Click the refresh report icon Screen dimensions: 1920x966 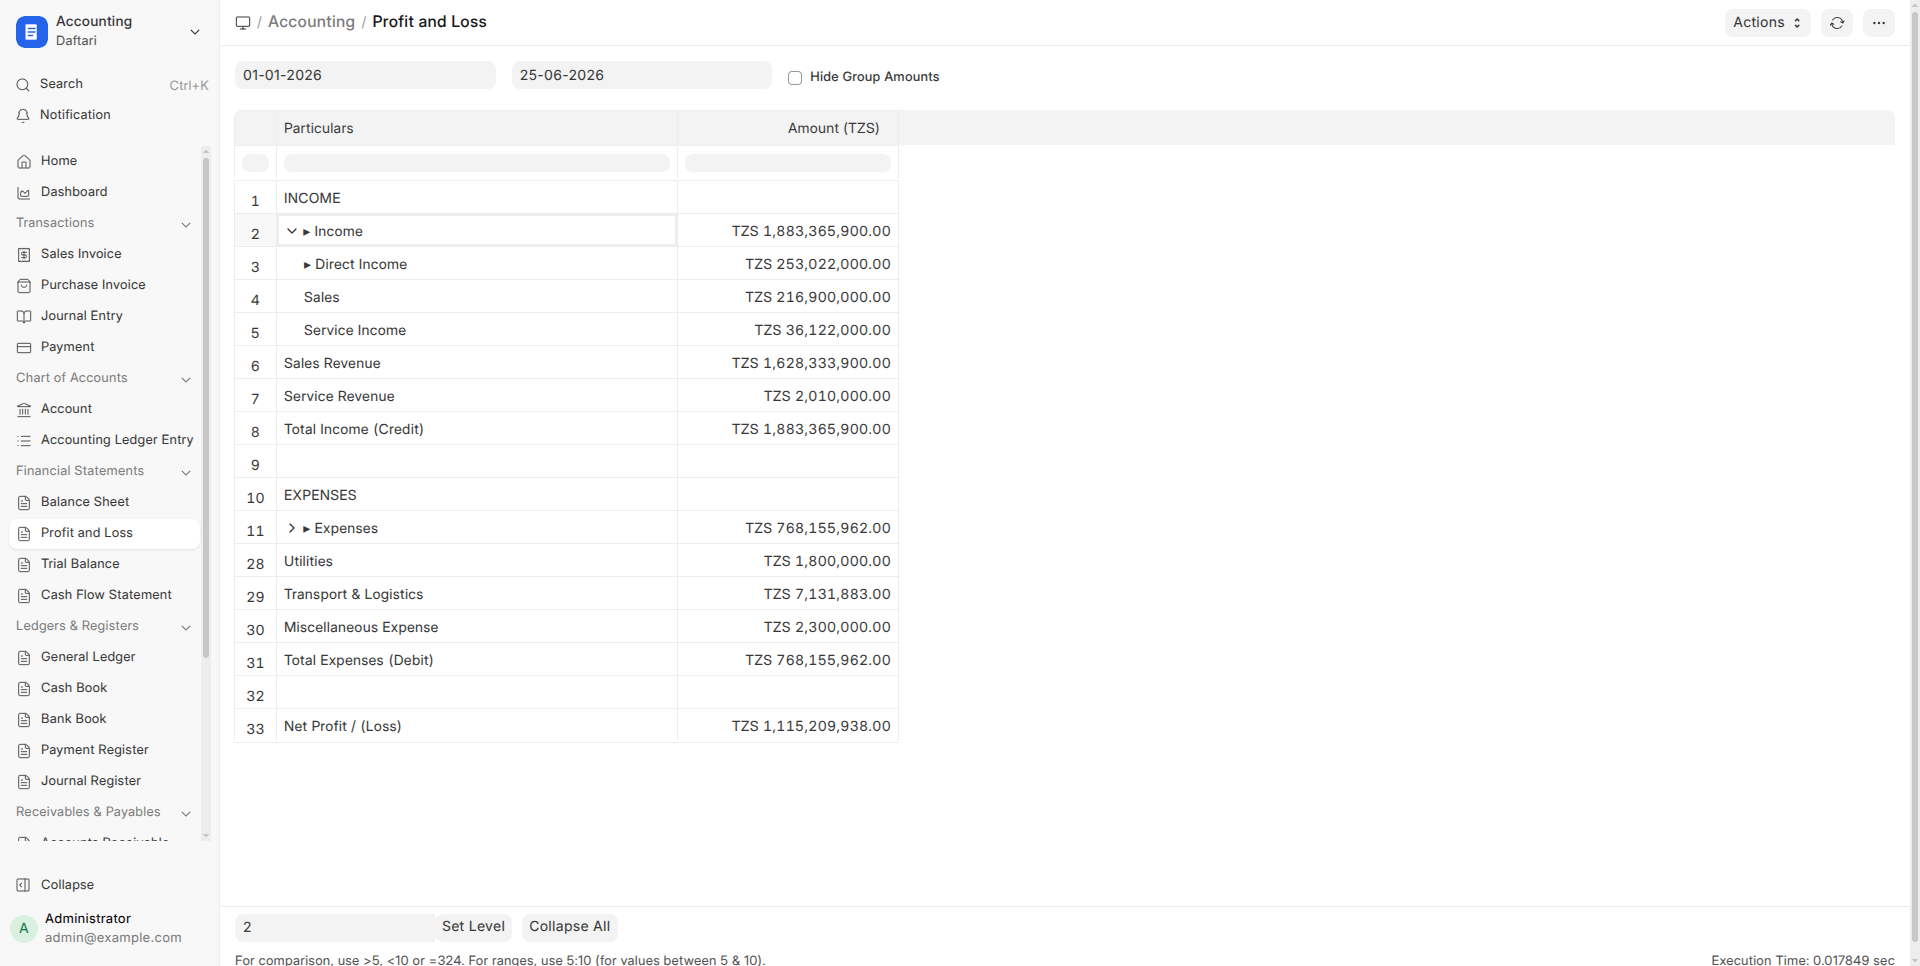(1837, 23)
